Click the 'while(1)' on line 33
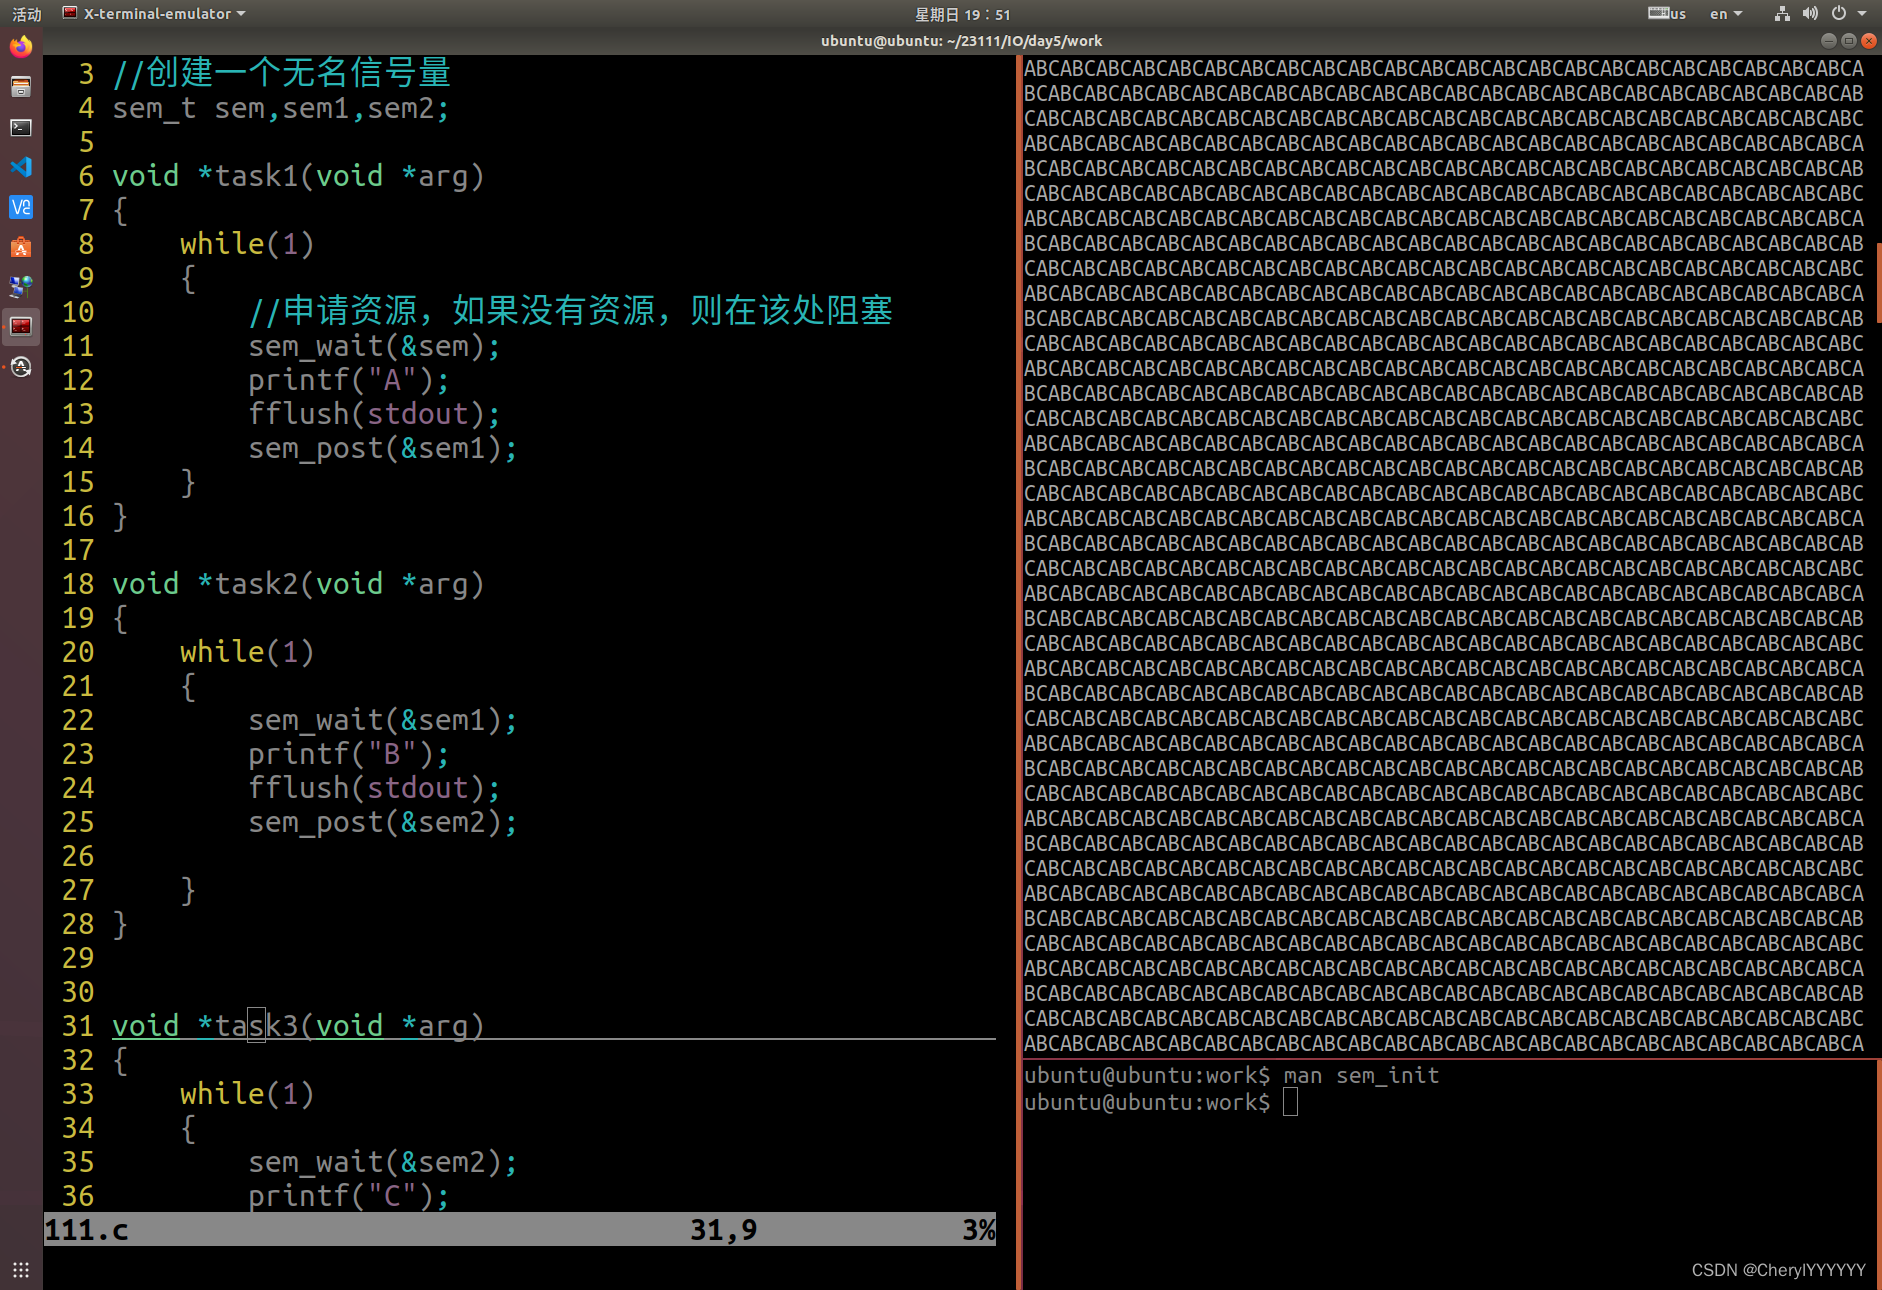Image resolution: width=1882 pixels, height=1290 pixels. pyautogui.click(x=247, y=1094)
